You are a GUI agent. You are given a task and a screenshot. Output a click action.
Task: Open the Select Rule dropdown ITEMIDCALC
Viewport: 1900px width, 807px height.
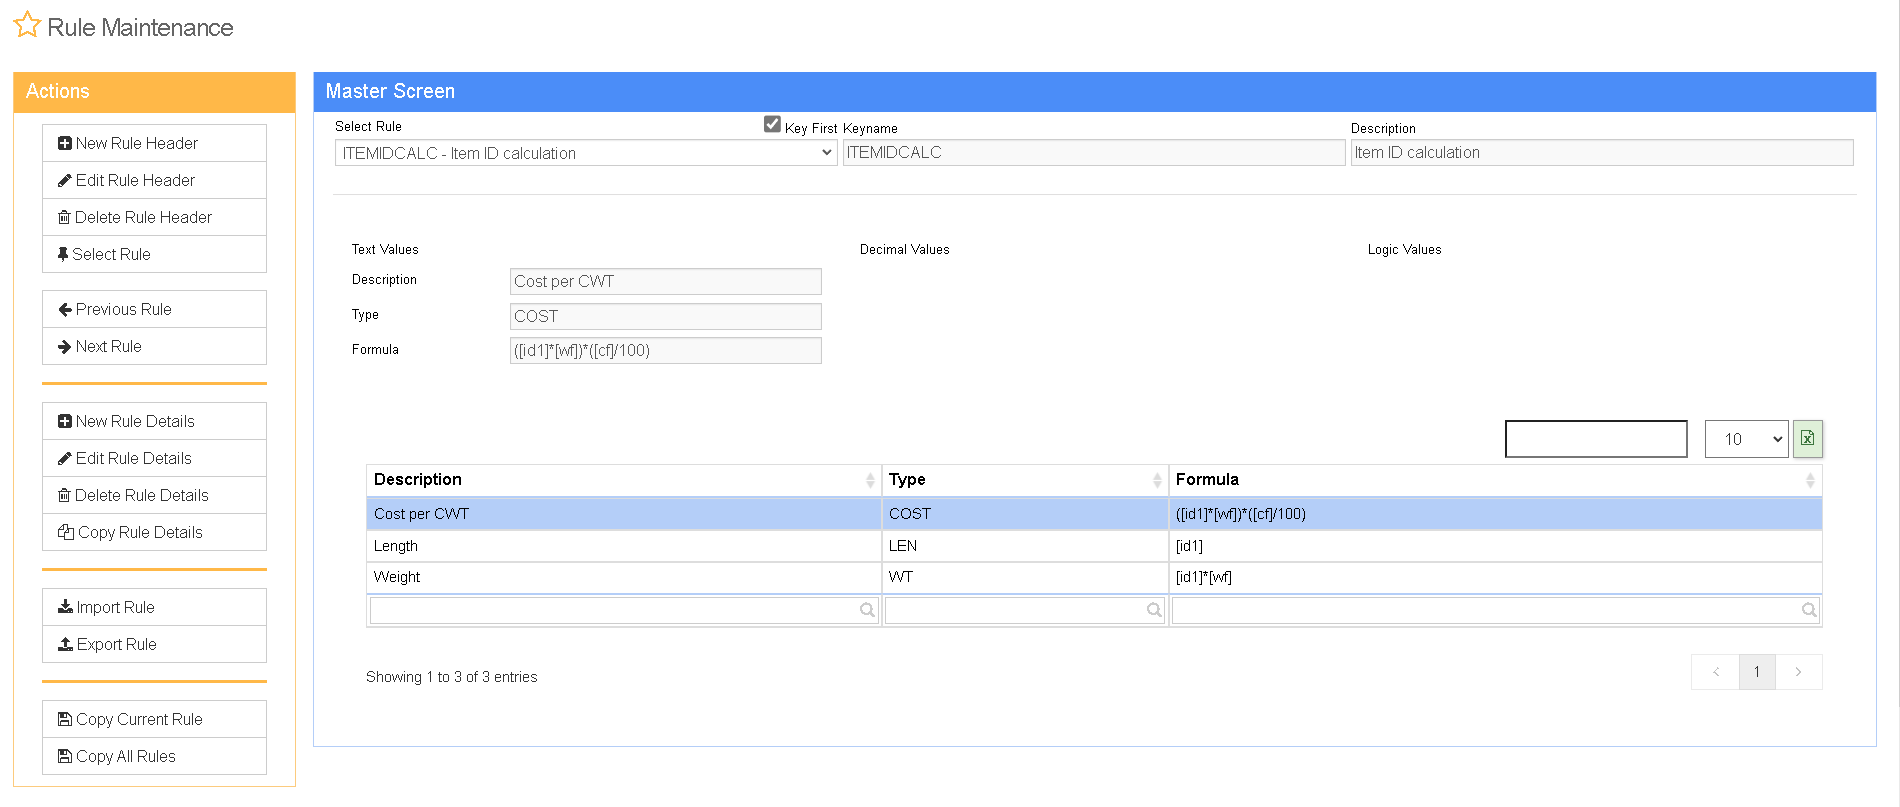point(586,153)
